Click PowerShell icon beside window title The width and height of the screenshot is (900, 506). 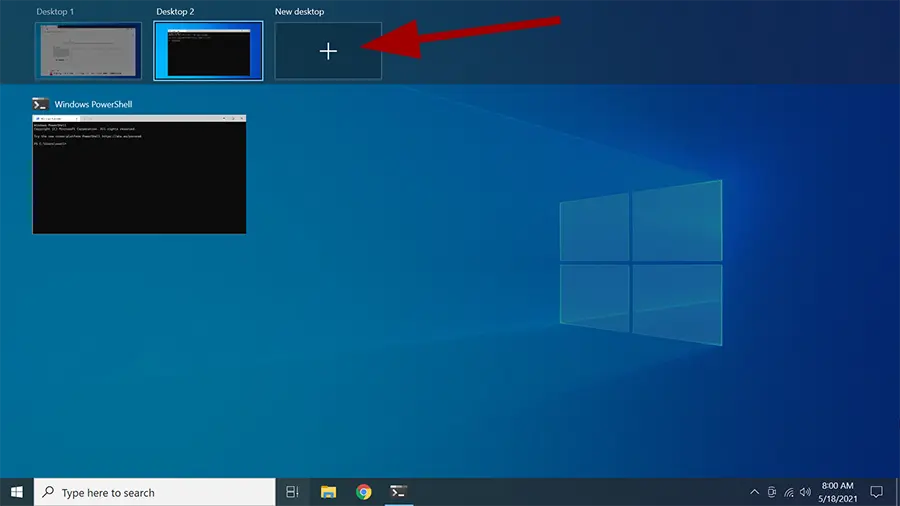40,104
